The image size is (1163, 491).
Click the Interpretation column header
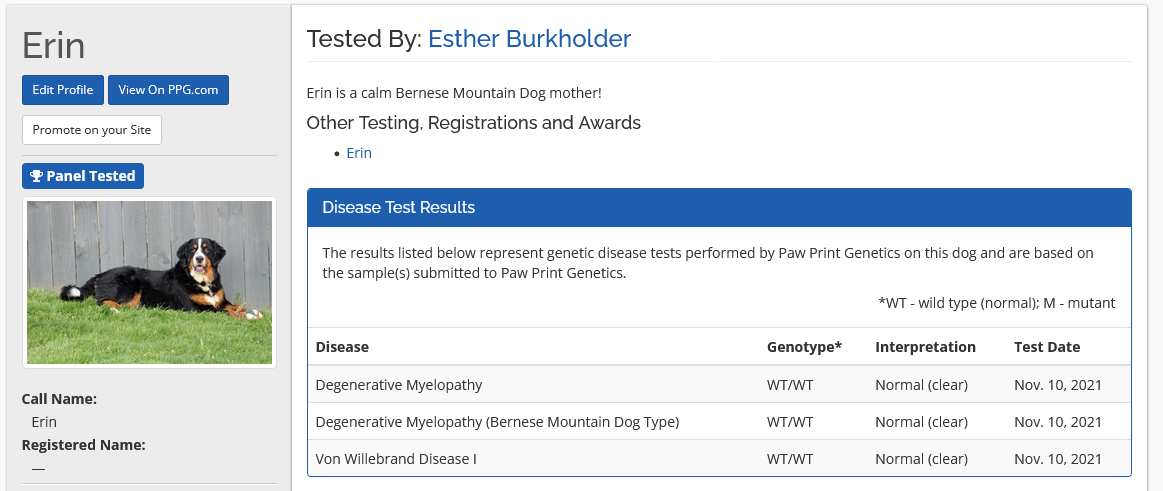[925, 347]
